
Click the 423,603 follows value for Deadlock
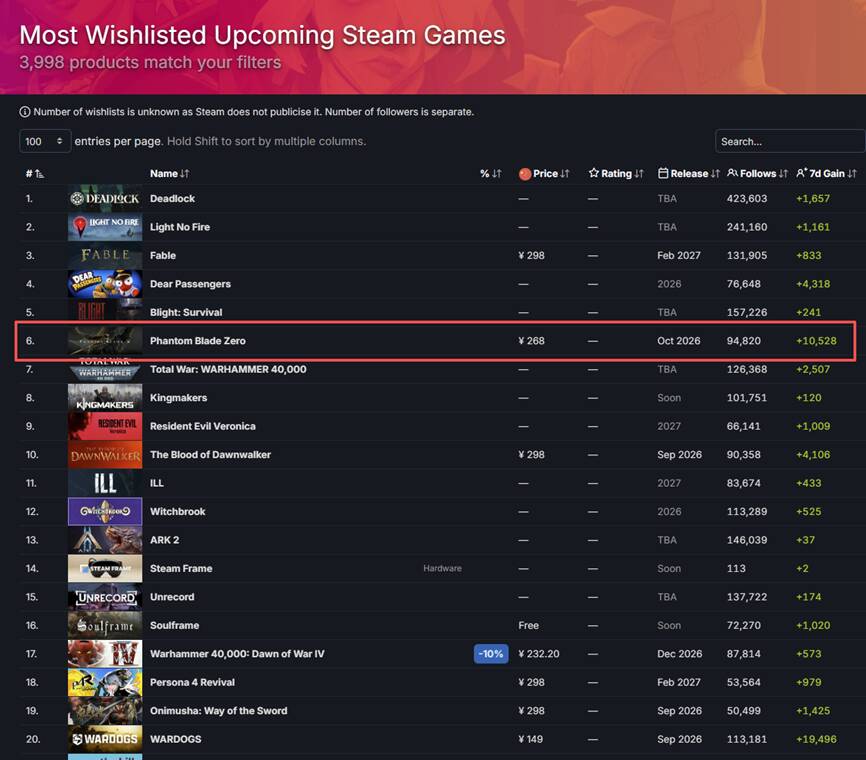coord(747,198)
